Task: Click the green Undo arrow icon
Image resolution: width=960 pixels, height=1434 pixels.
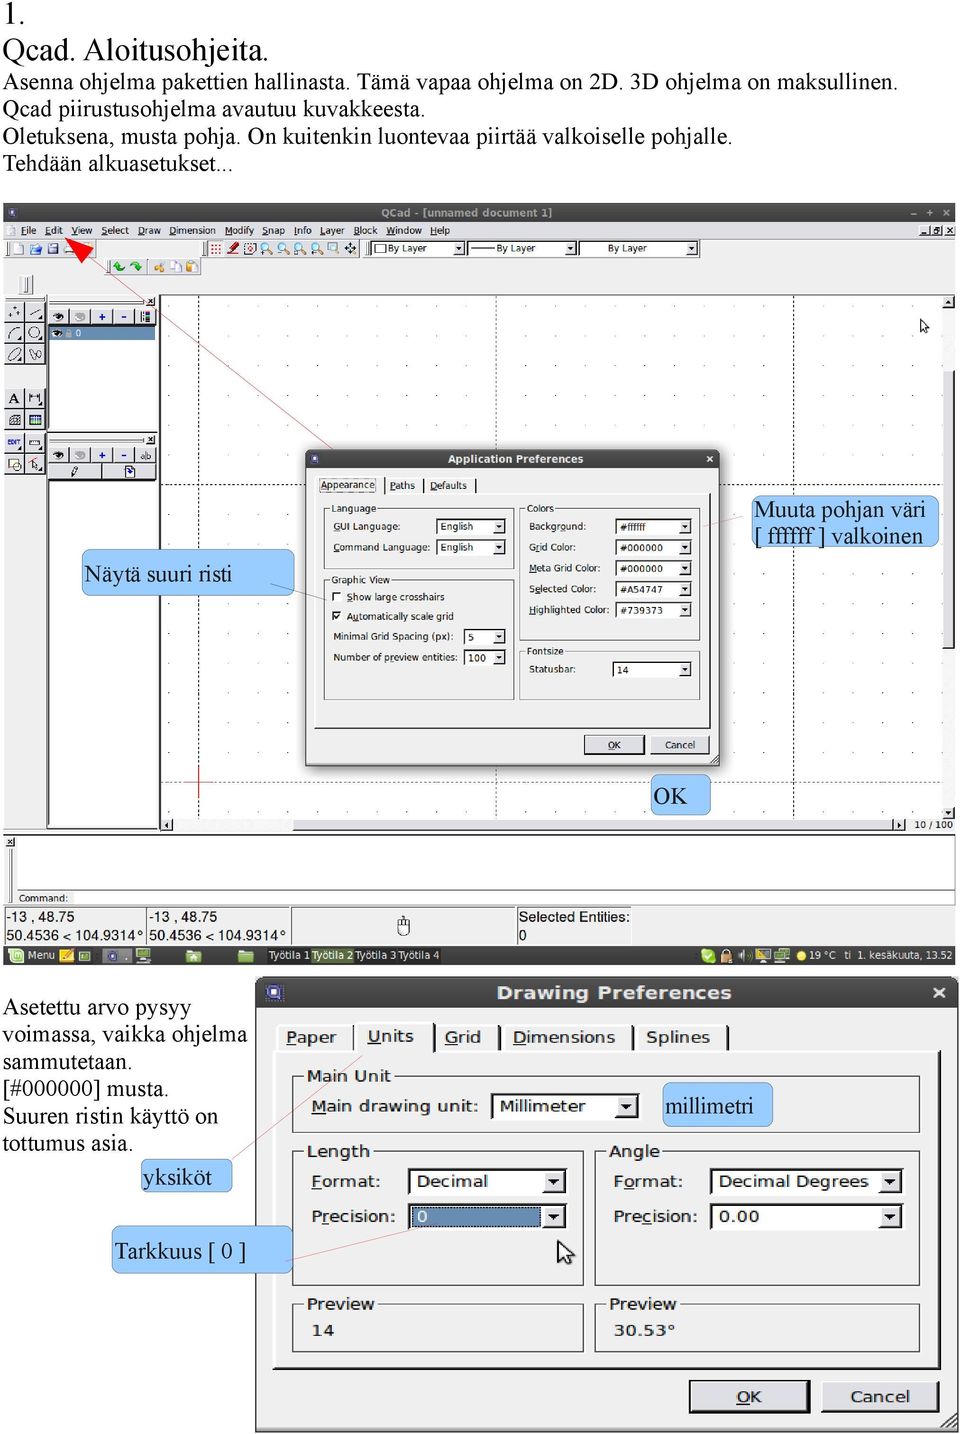Action: point(119,267)
